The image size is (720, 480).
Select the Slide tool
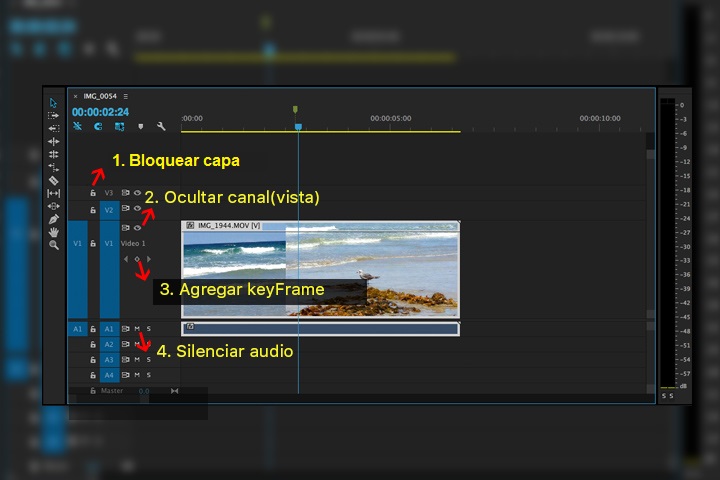(x=53, y=206)
